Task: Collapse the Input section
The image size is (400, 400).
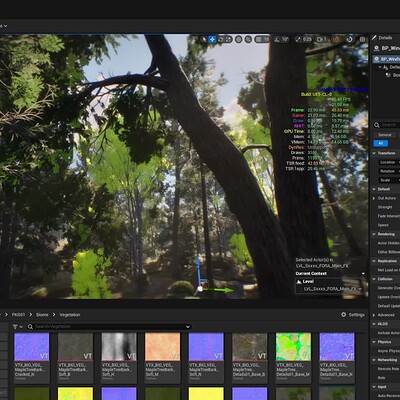Action: tap(374, 387)
